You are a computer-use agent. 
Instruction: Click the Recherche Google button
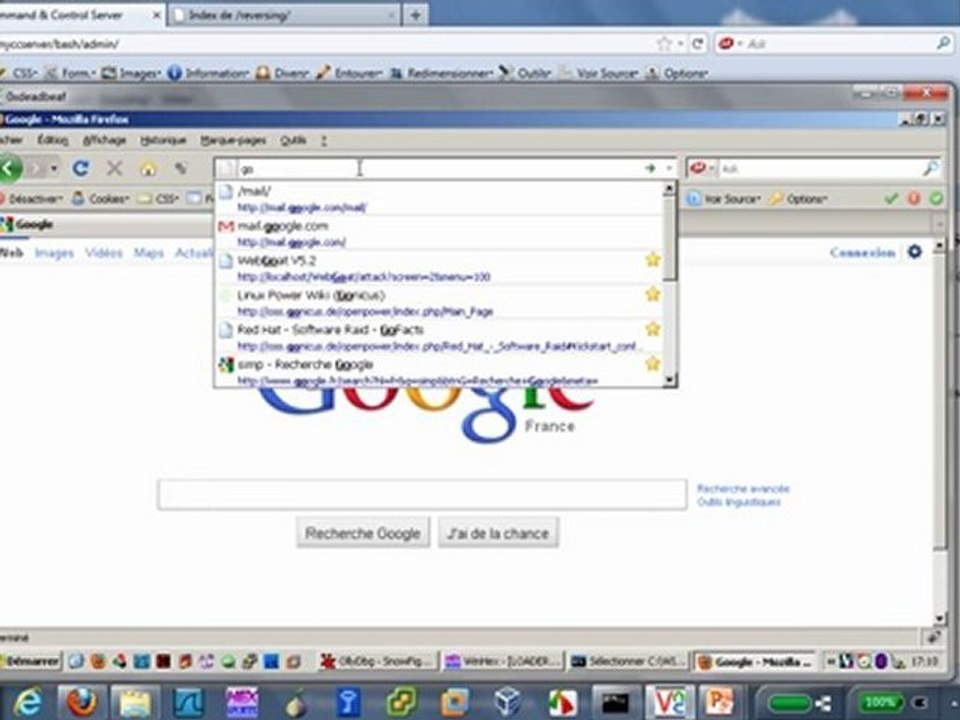click(363, 533)
